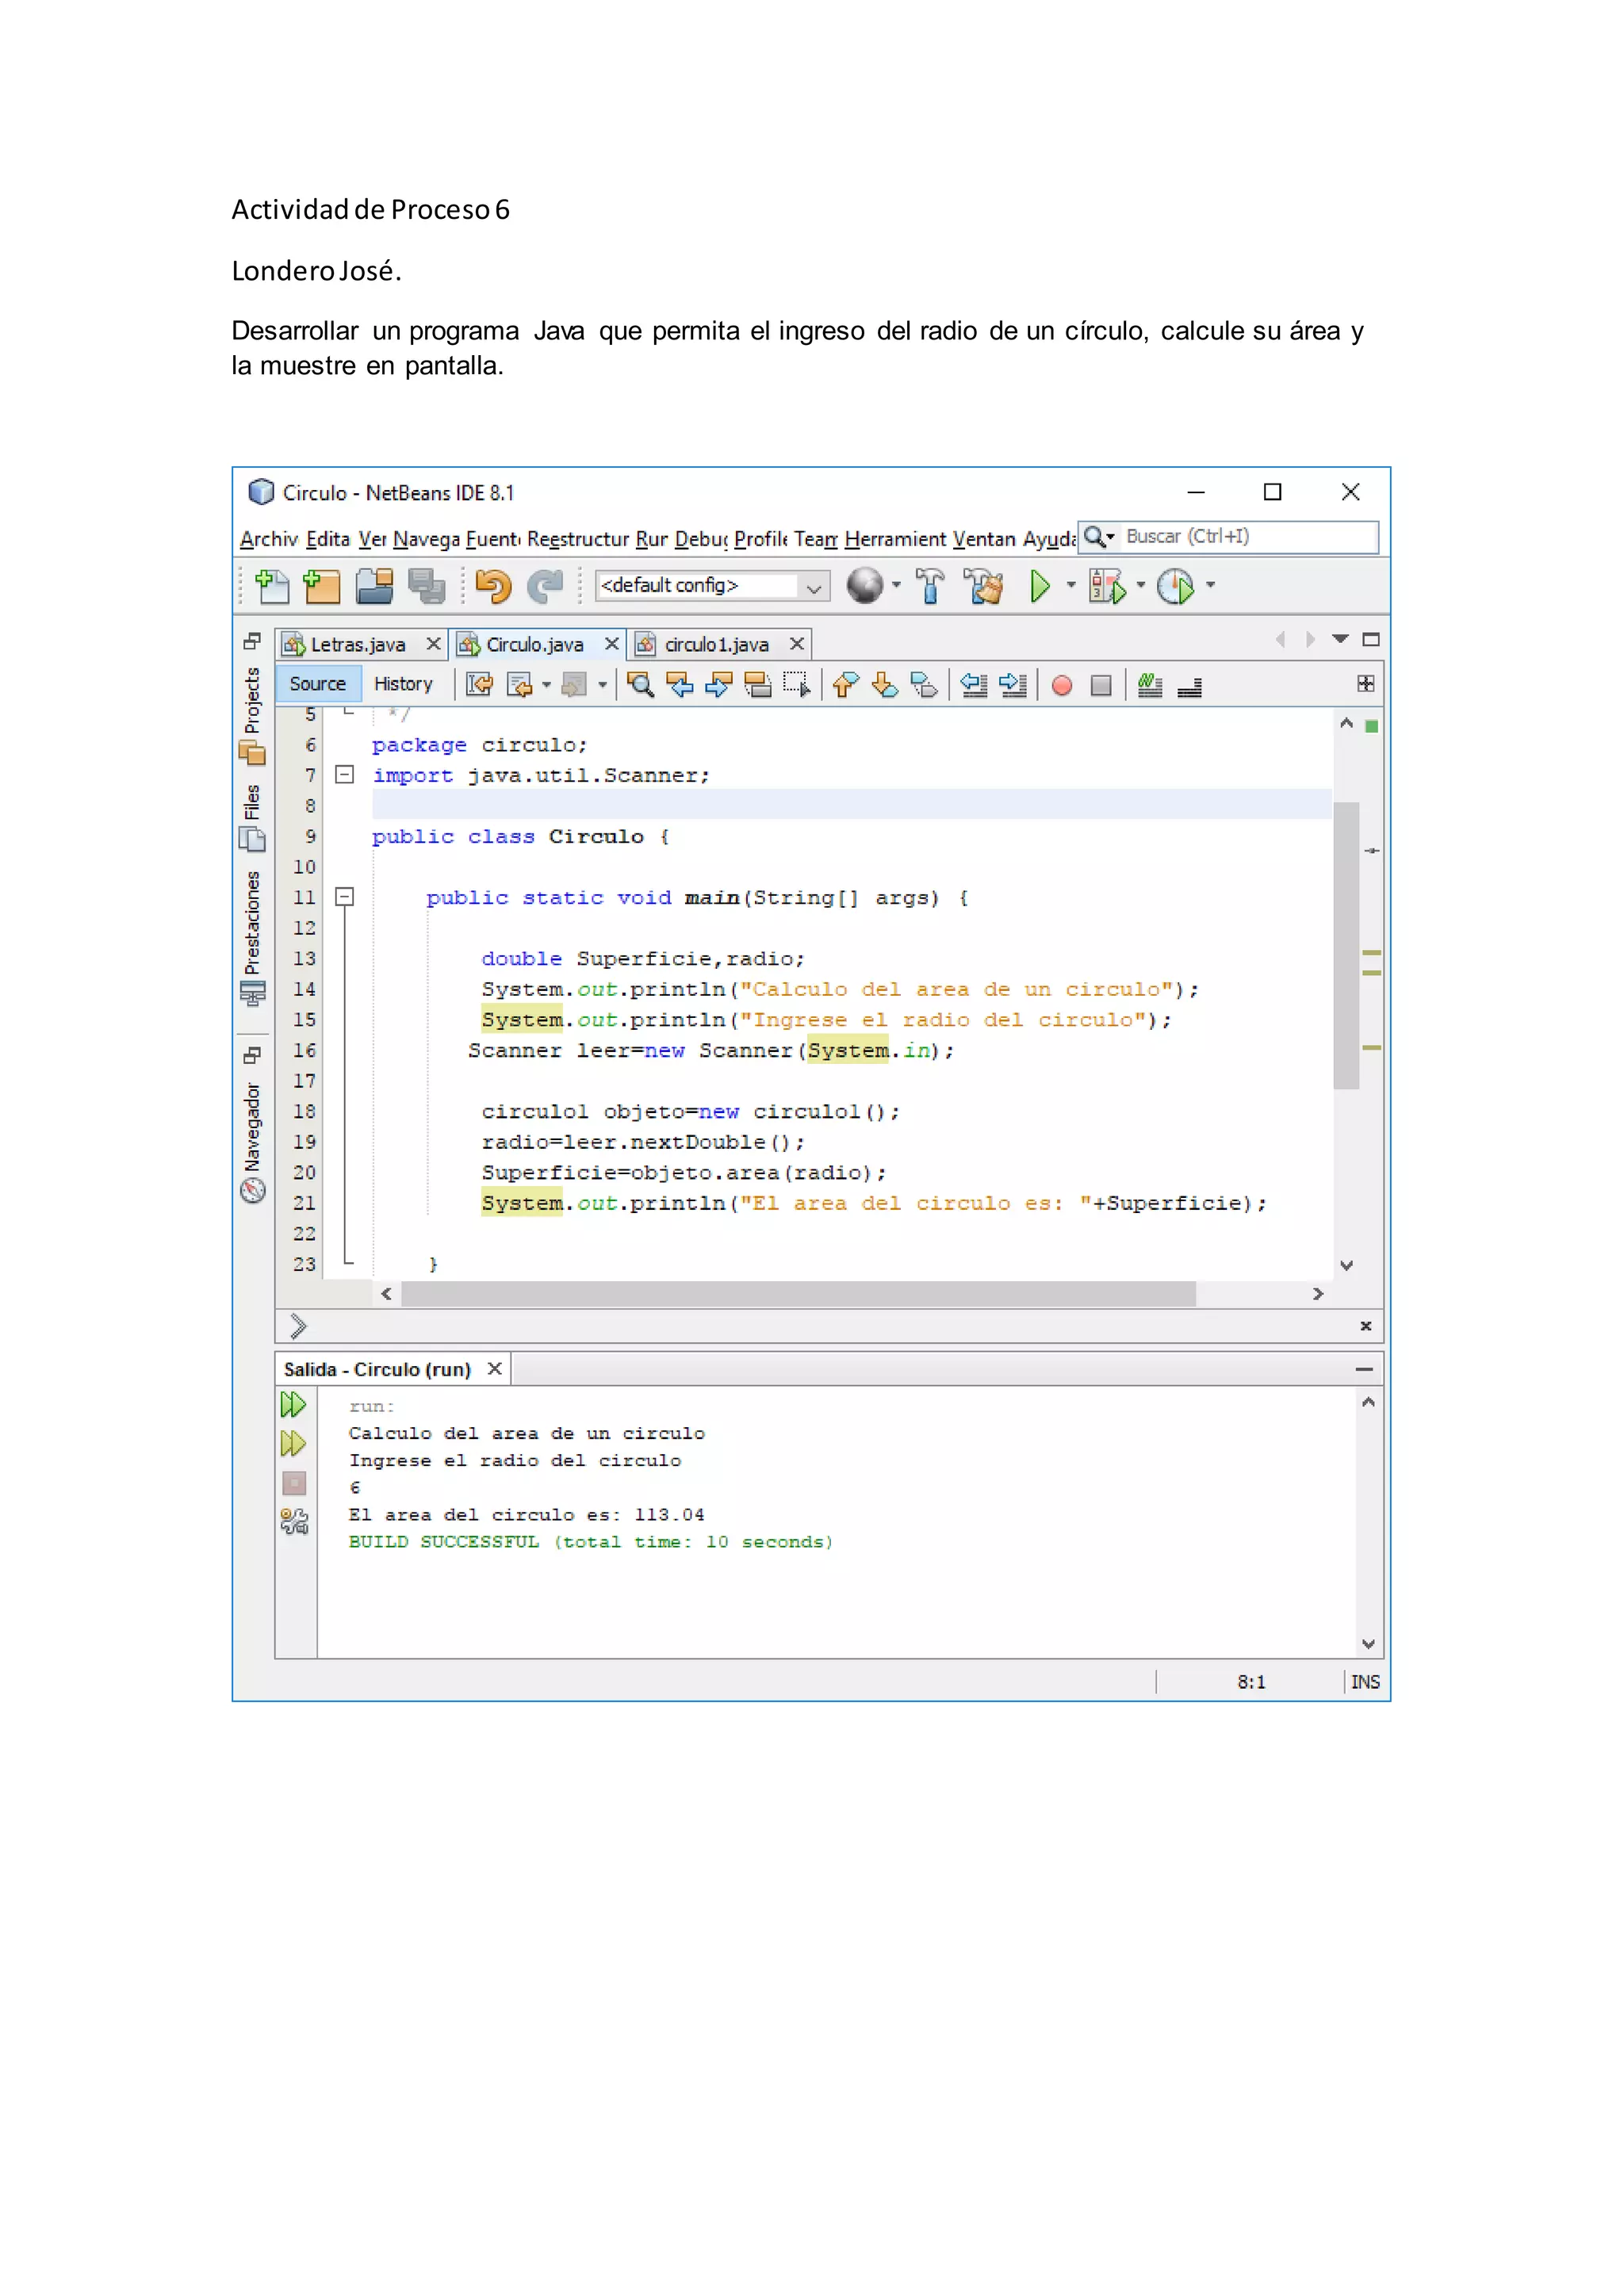The image size is (1624, 2296).
Task: Toggle rectangular selection in editor toolbar
Action: [797, 685]
